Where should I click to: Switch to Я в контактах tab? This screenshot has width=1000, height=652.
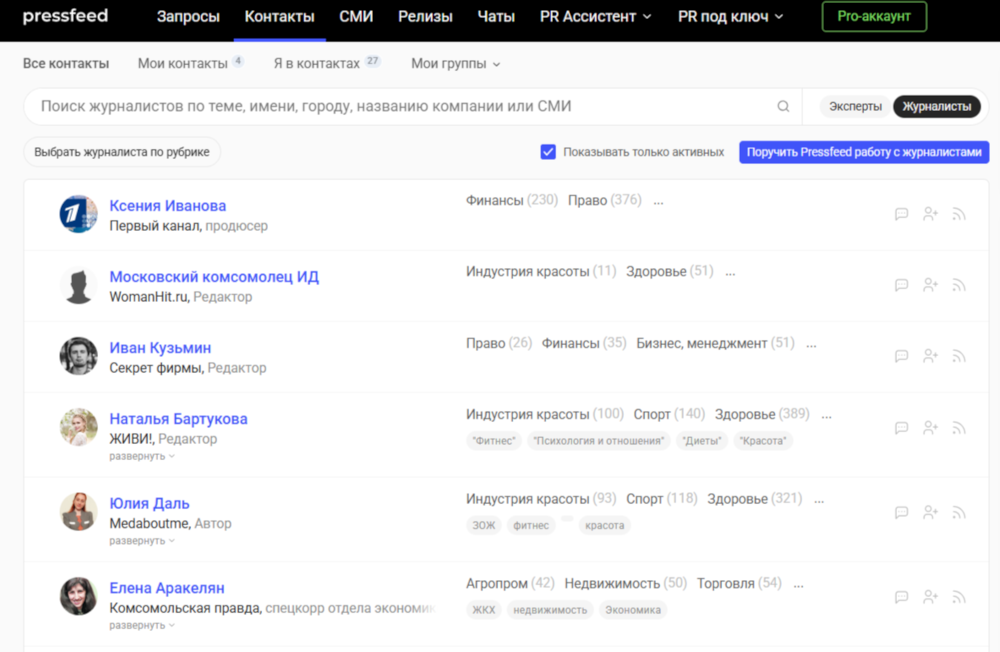point(327,63)
